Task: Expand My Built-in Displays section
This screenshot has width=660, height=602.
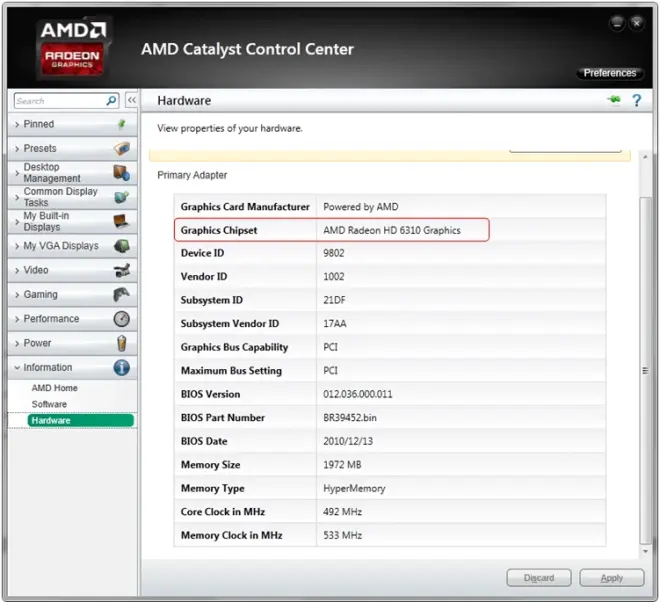Action: click(72, 221)
